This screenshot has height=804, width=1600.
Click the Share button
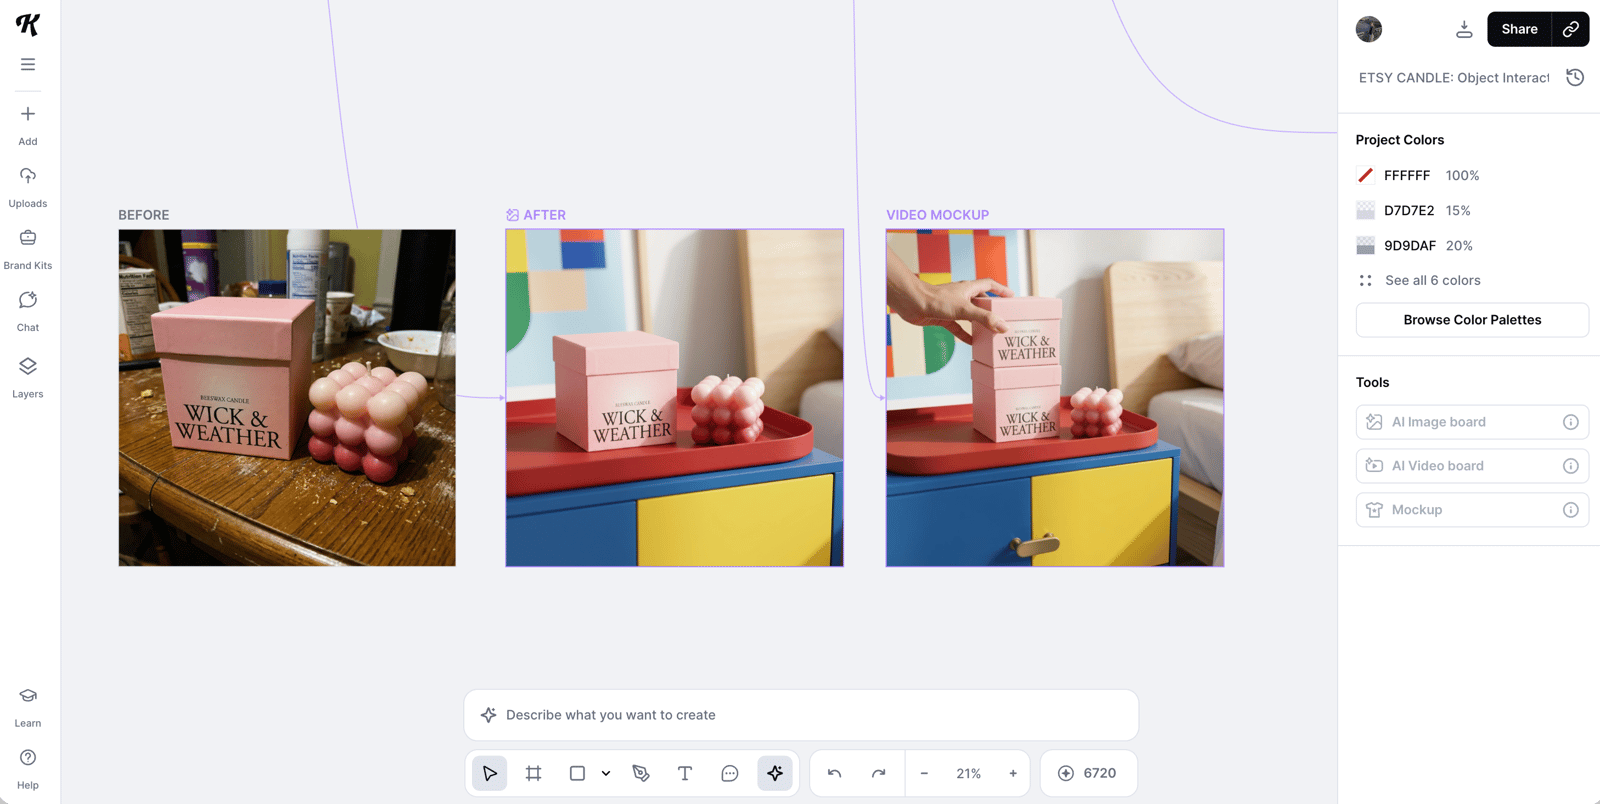[1518, 29]
